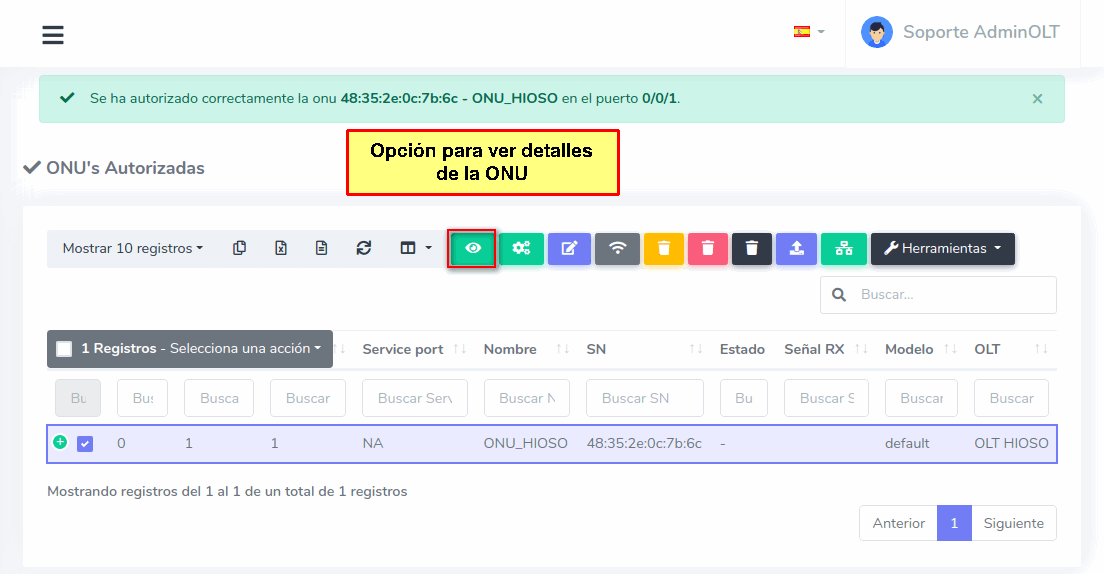This screenshot has height=574, width=1104.
Task: Open ONU configuration with the gears button
Action: pyautogui.click(x=521, y=248)
